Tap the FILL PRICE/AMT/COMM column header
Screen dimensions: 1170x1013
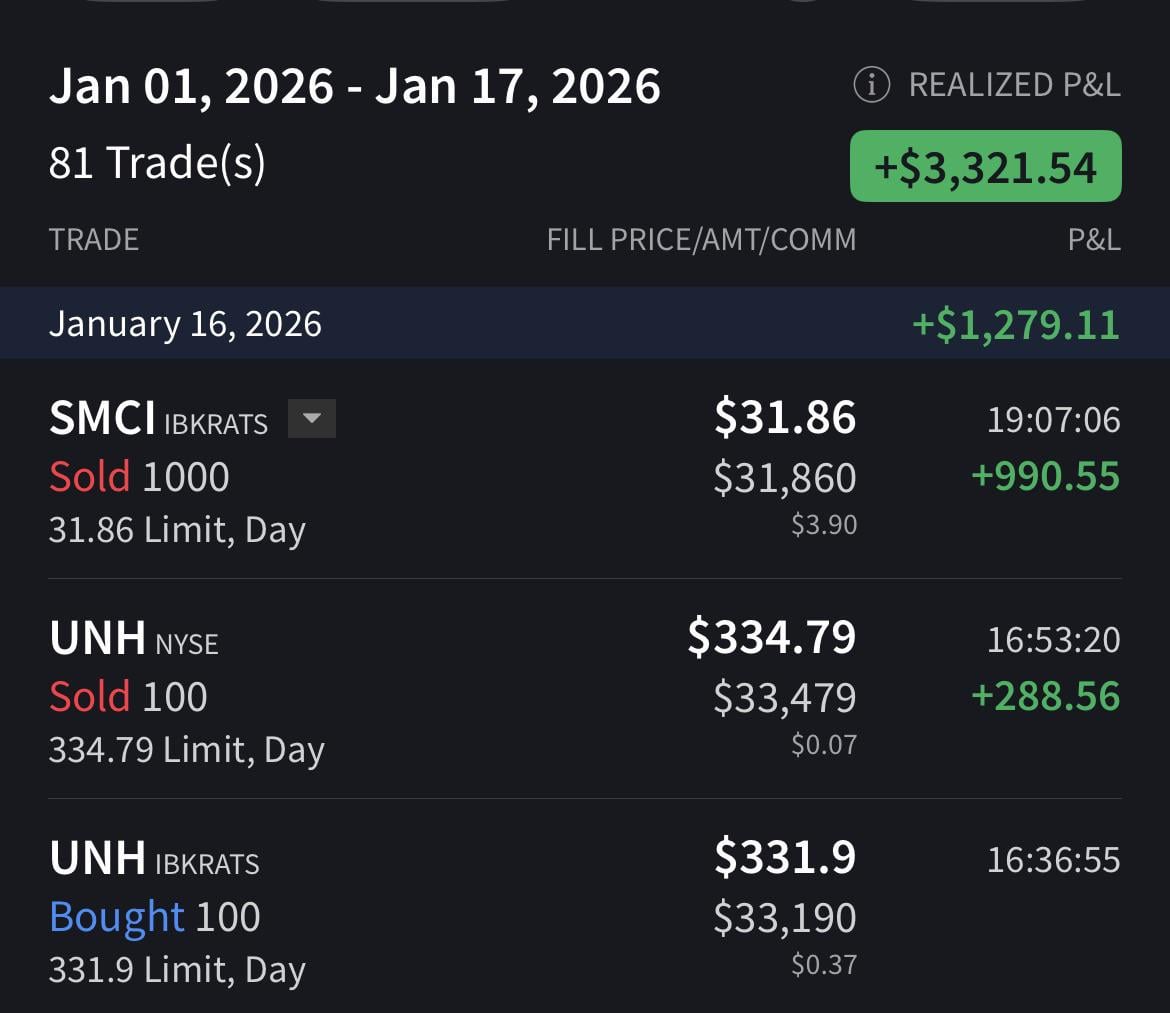pyautogui.click(x=701, y=240)
